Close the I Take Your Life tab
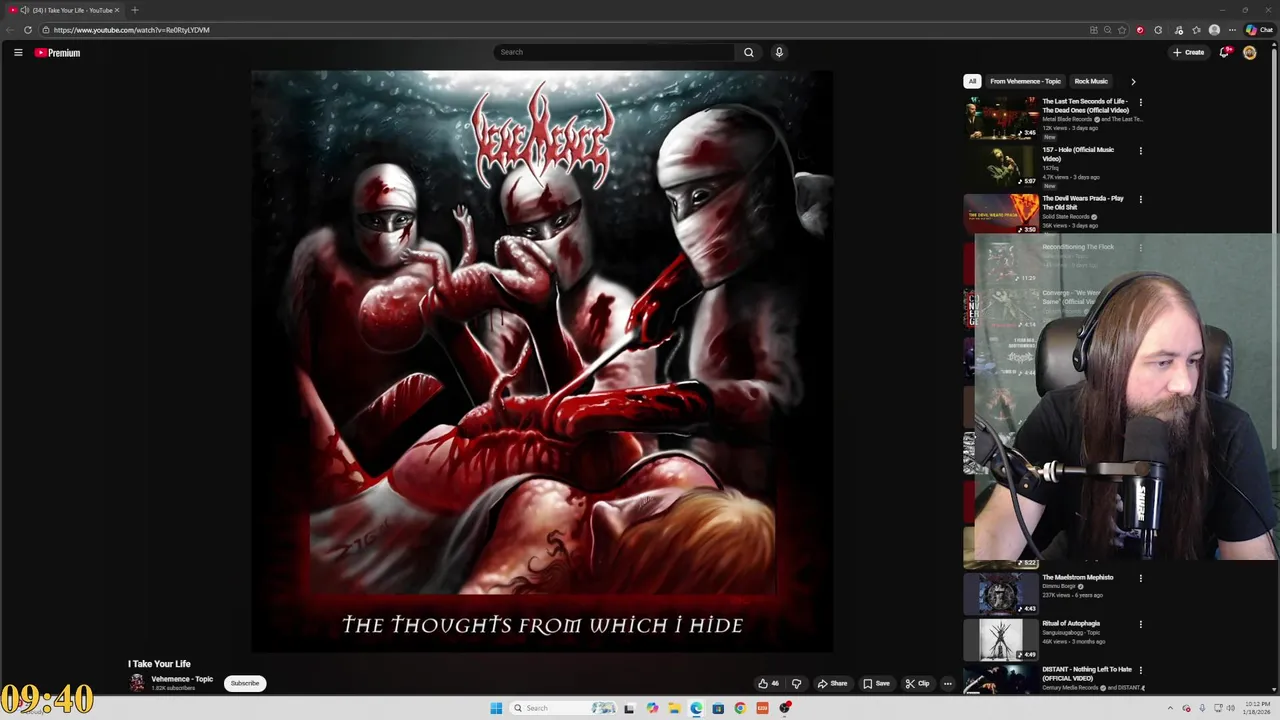Screen dimensions: 1280x720 [x=116, y=10]
